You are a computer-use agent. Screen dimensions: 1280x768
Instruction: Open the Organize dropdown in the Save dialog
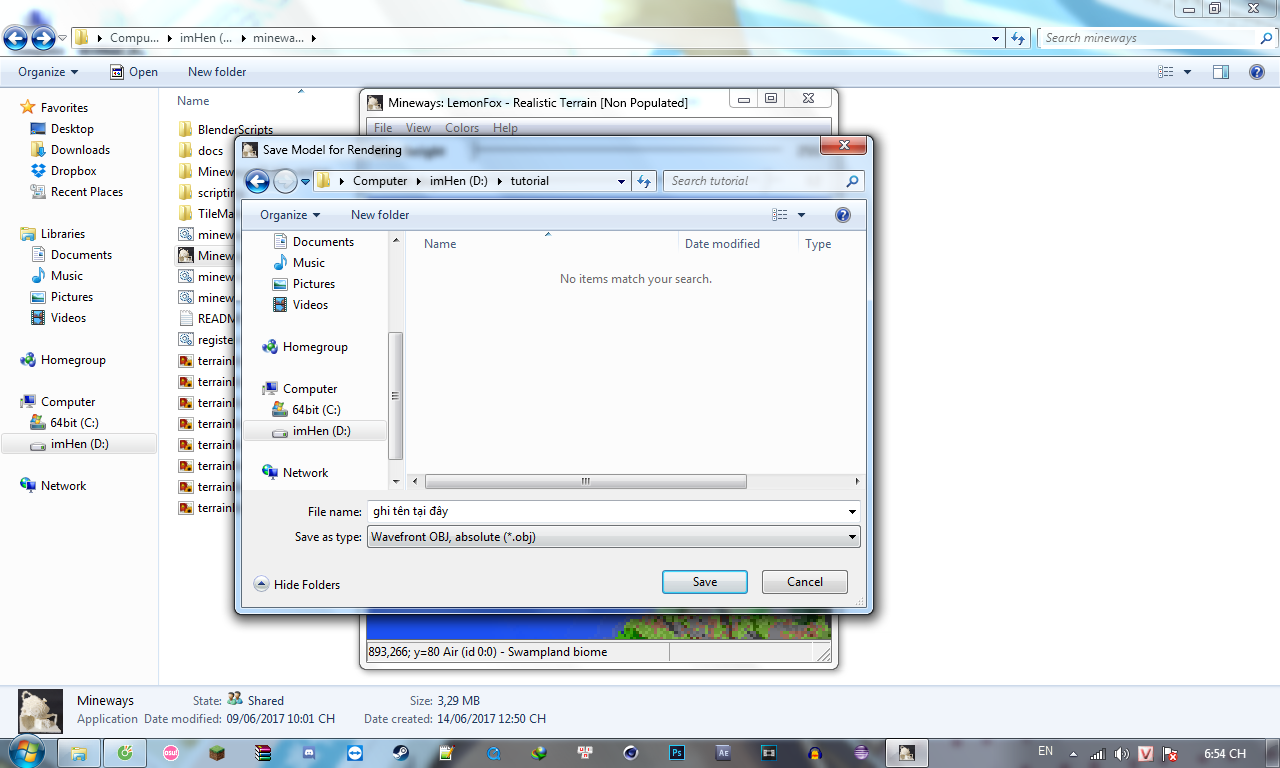(290, 215)
